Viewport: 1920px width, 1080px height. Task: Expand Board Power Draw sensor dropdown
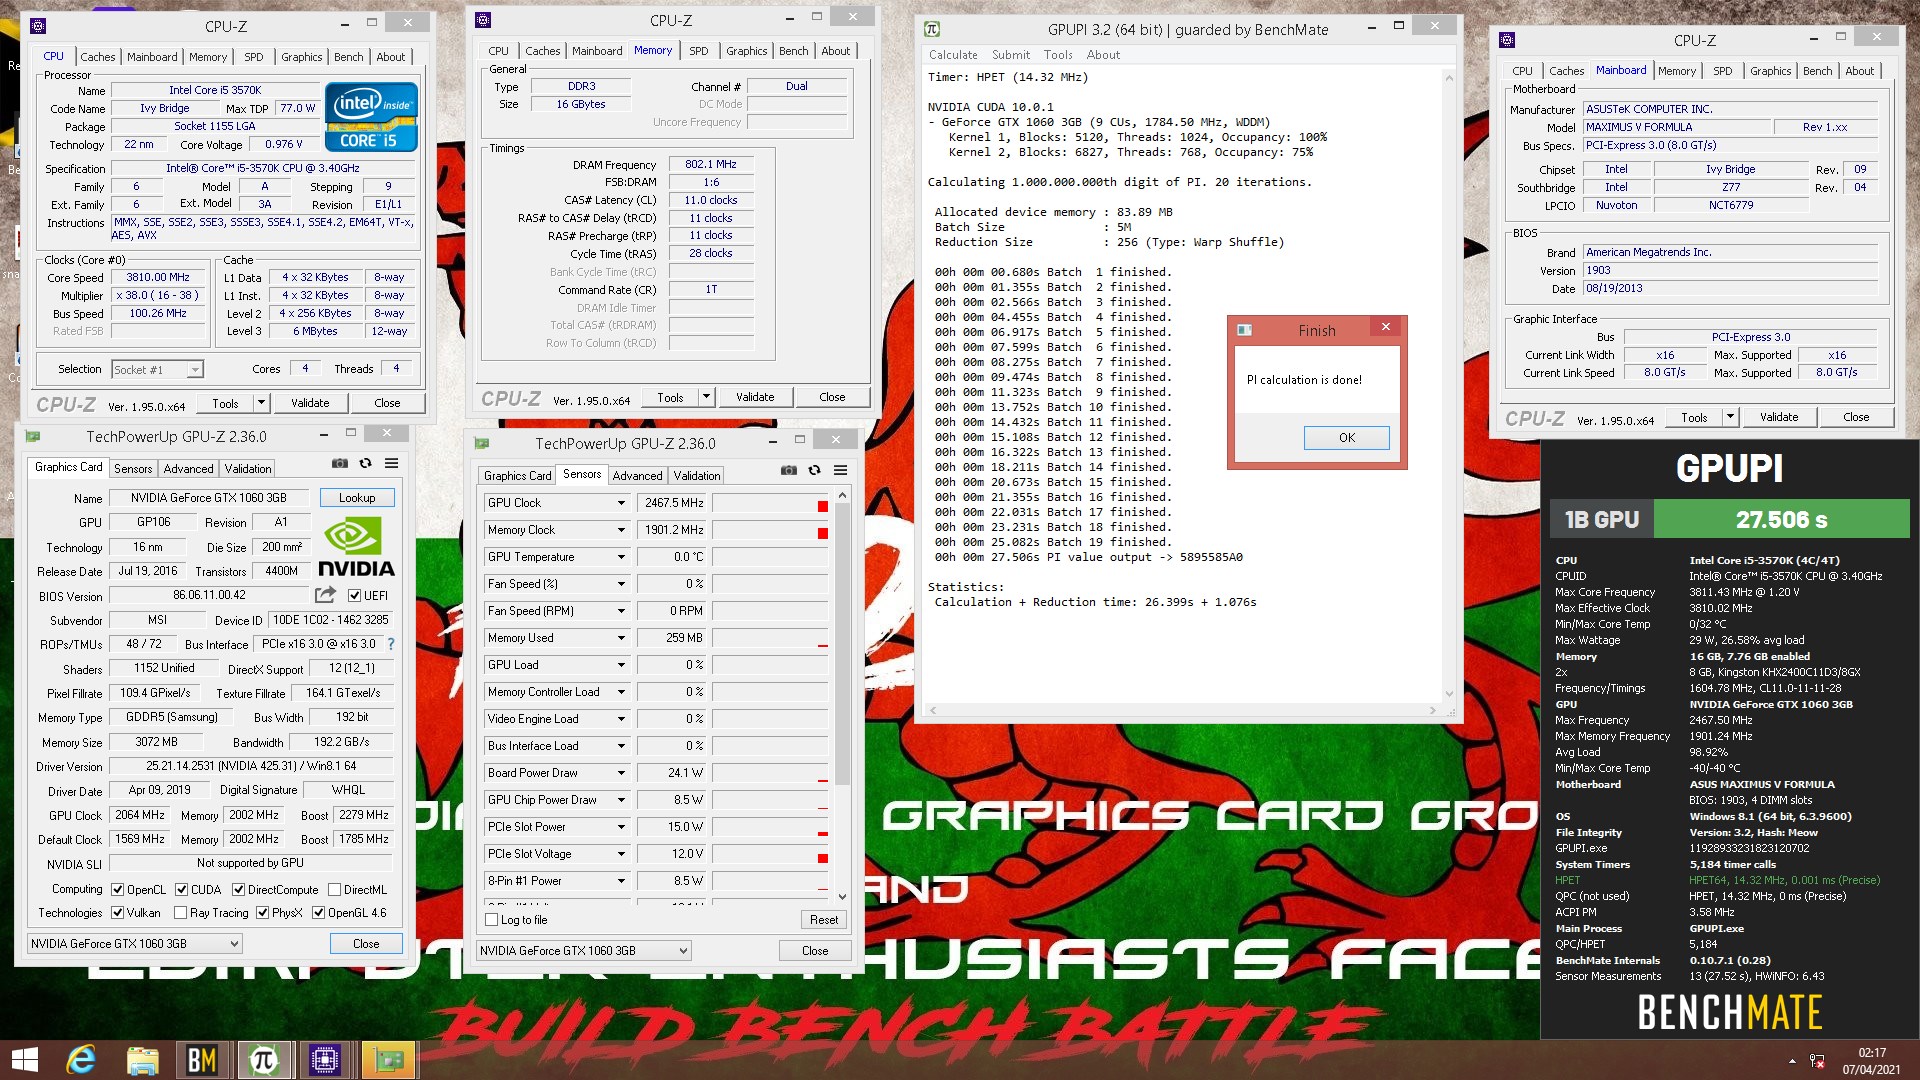tap(621, 773)
